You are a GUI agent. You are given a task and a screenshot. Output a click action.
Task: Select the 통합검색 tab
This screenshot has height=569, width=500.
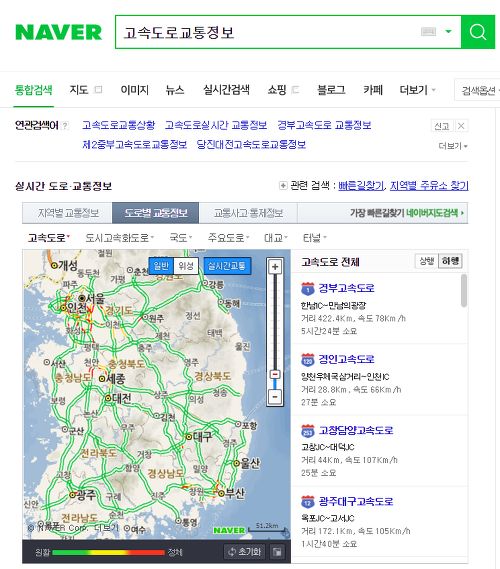pos(34,90)
